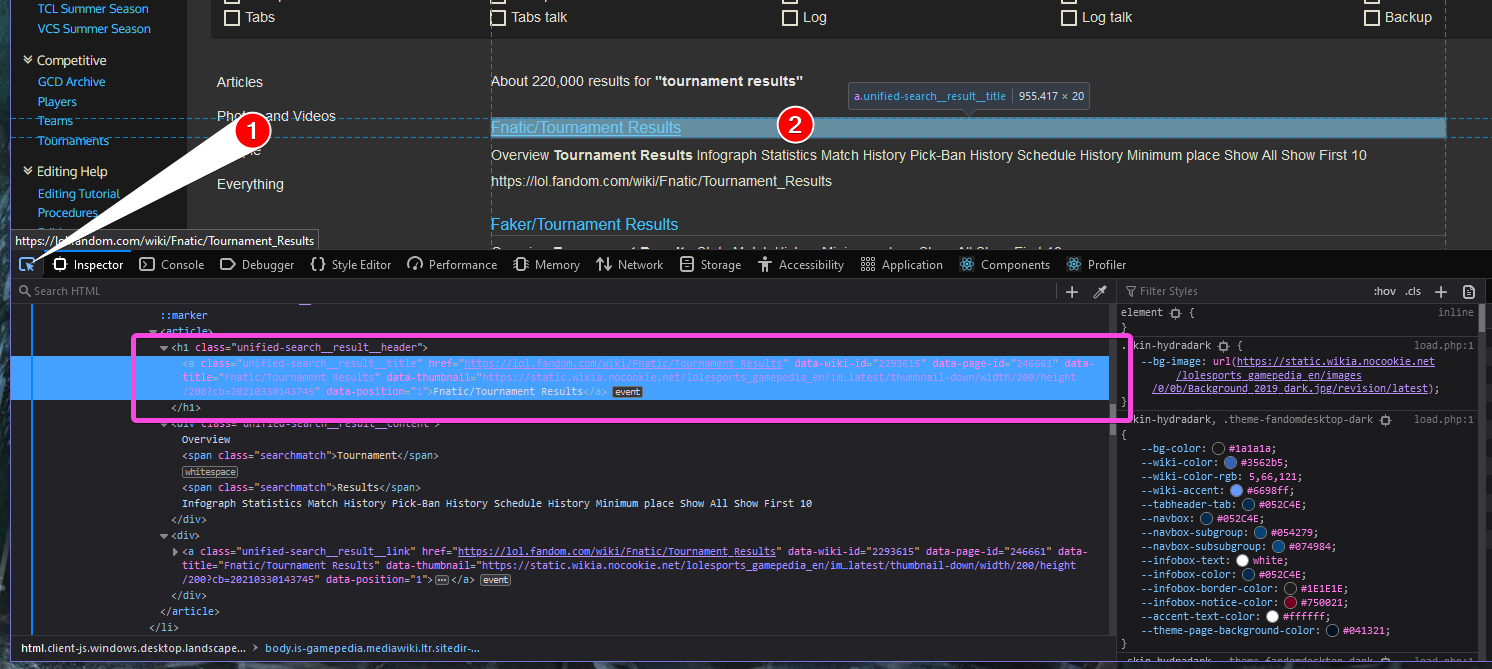The image size is (1492, 669).
Task: Click the selector highlighter beside .theme-fandomdesktop-dark
Action: click(x=1385, y=421)
